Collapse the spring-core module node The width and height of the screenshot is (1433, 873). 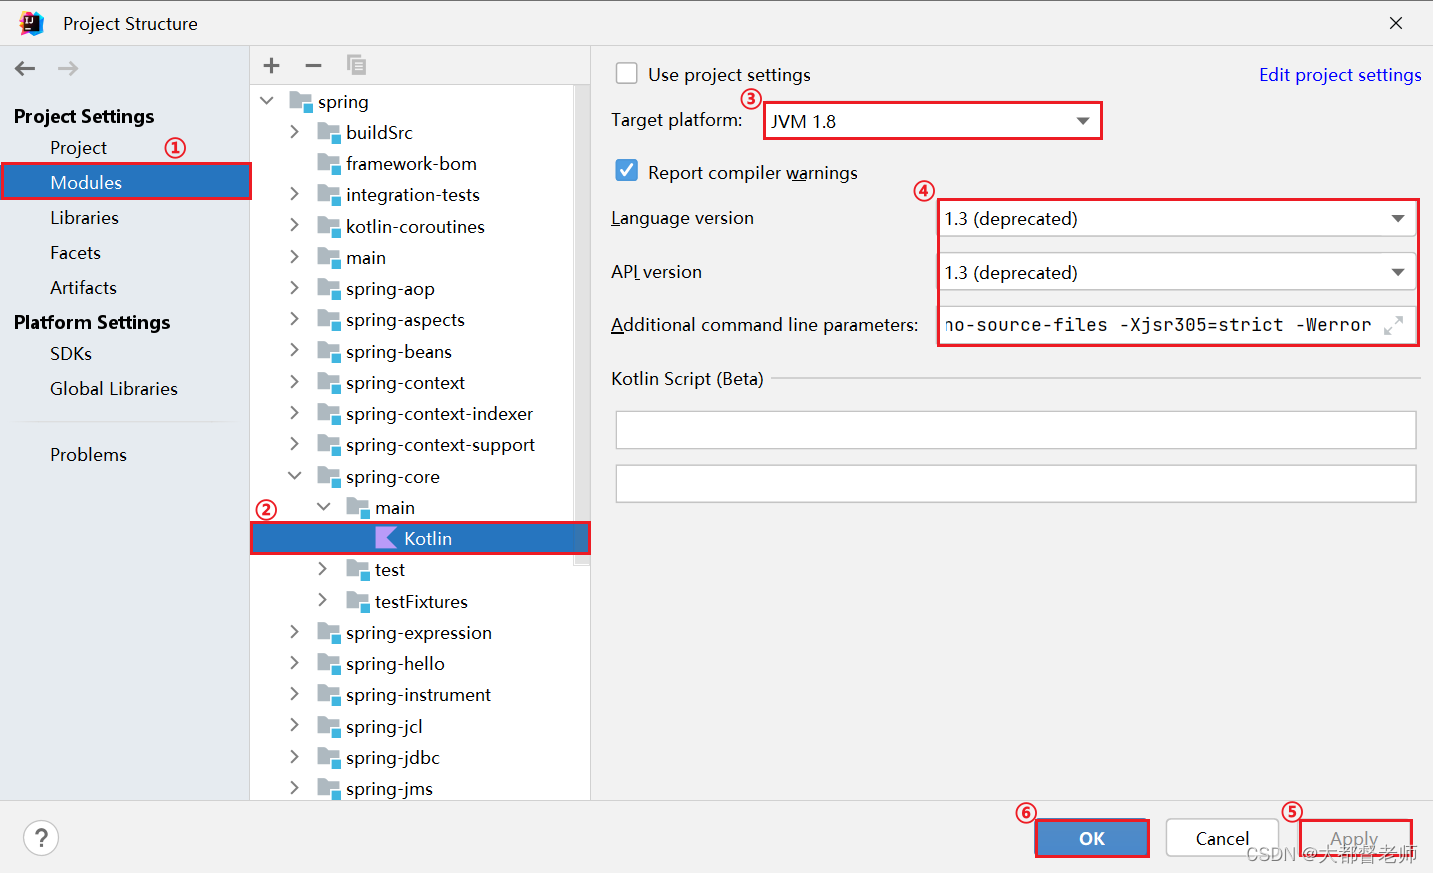[294, 476]
